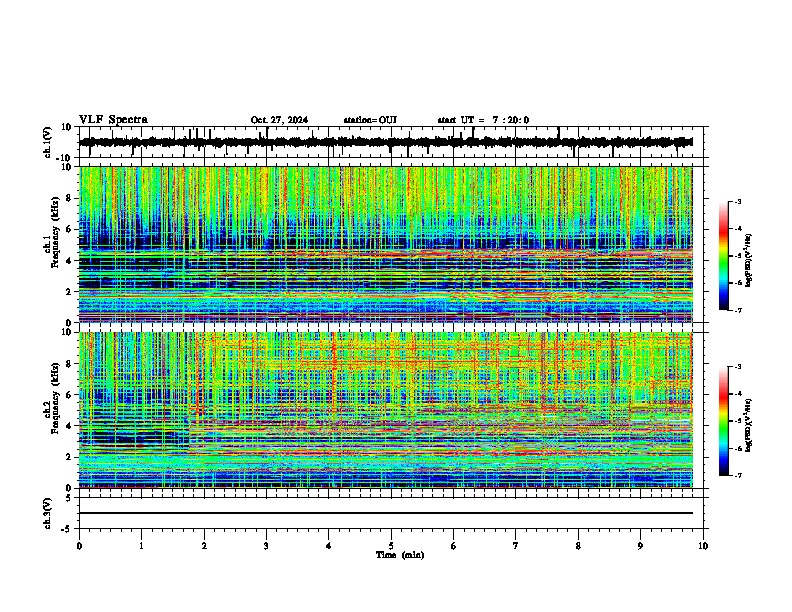Click the "9" tick on the time axis

(640, 546)
